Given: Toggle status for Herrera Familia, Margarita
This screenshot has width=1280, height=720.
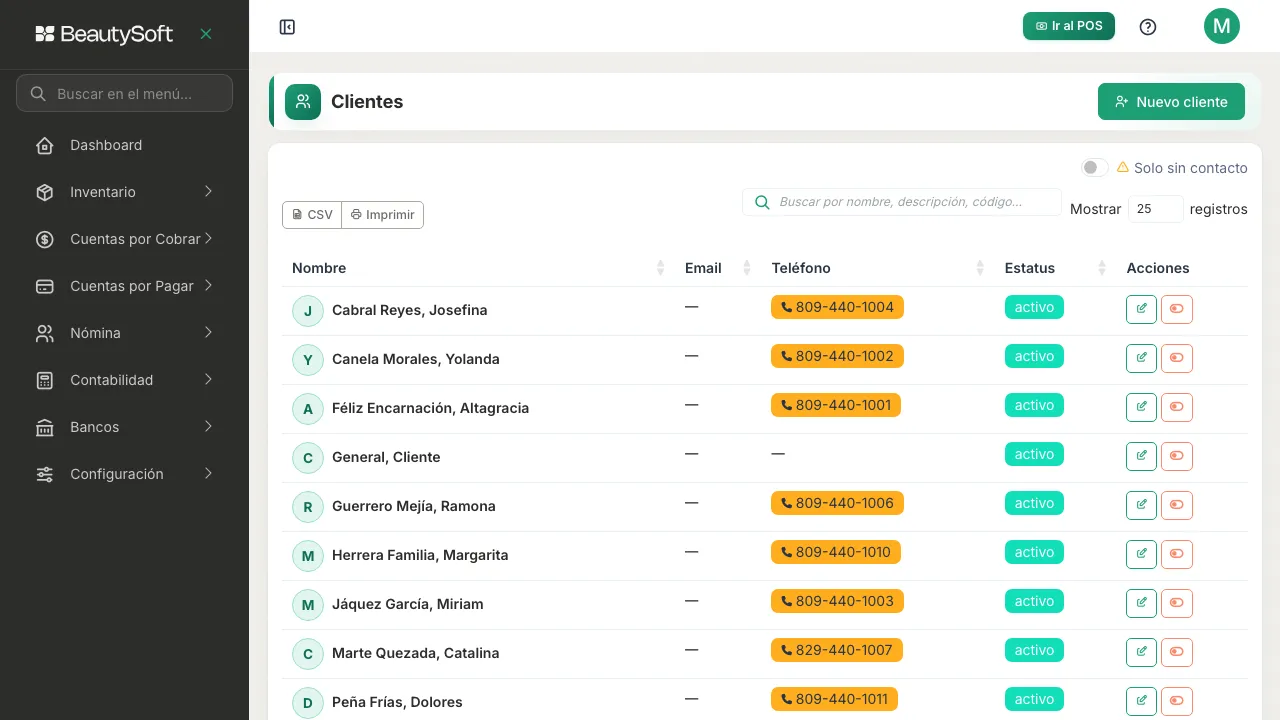Looking at the screenshot, I should point(1177,554).
